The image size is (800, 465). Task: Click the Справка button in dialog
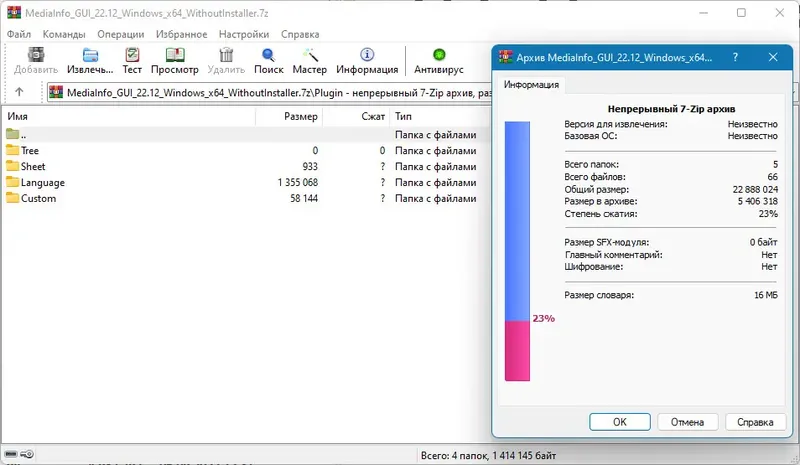755,422
